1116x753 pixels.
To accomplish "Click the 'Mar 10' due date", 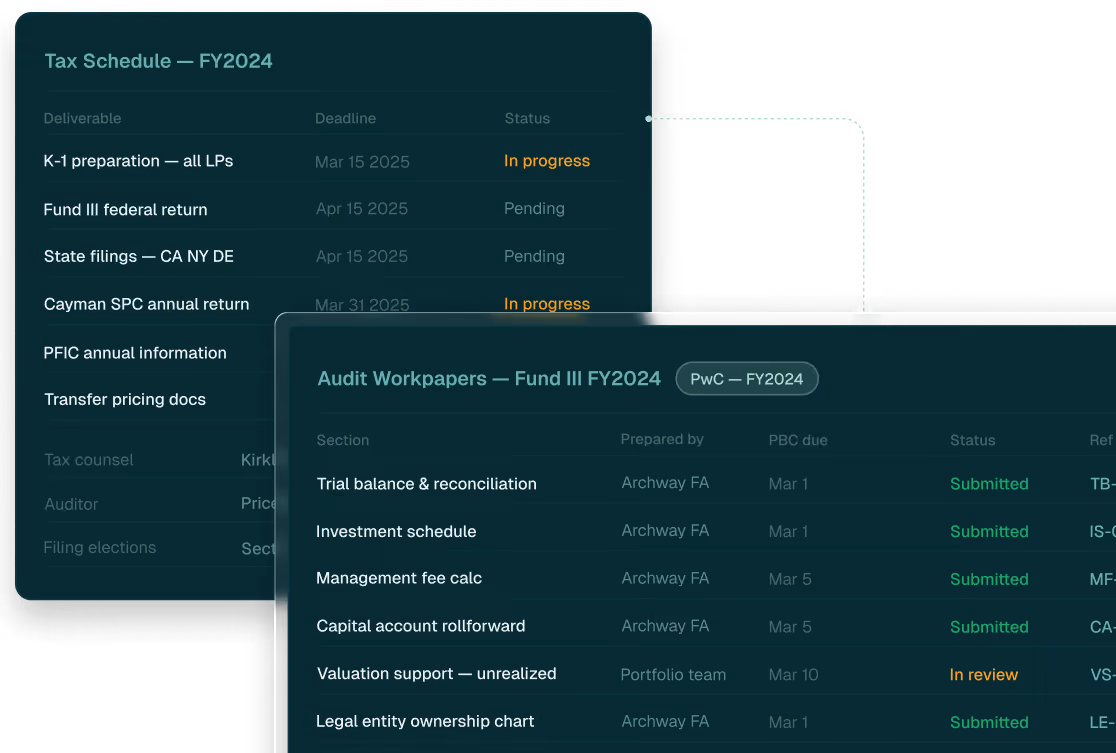I will (x=794, y=675).
